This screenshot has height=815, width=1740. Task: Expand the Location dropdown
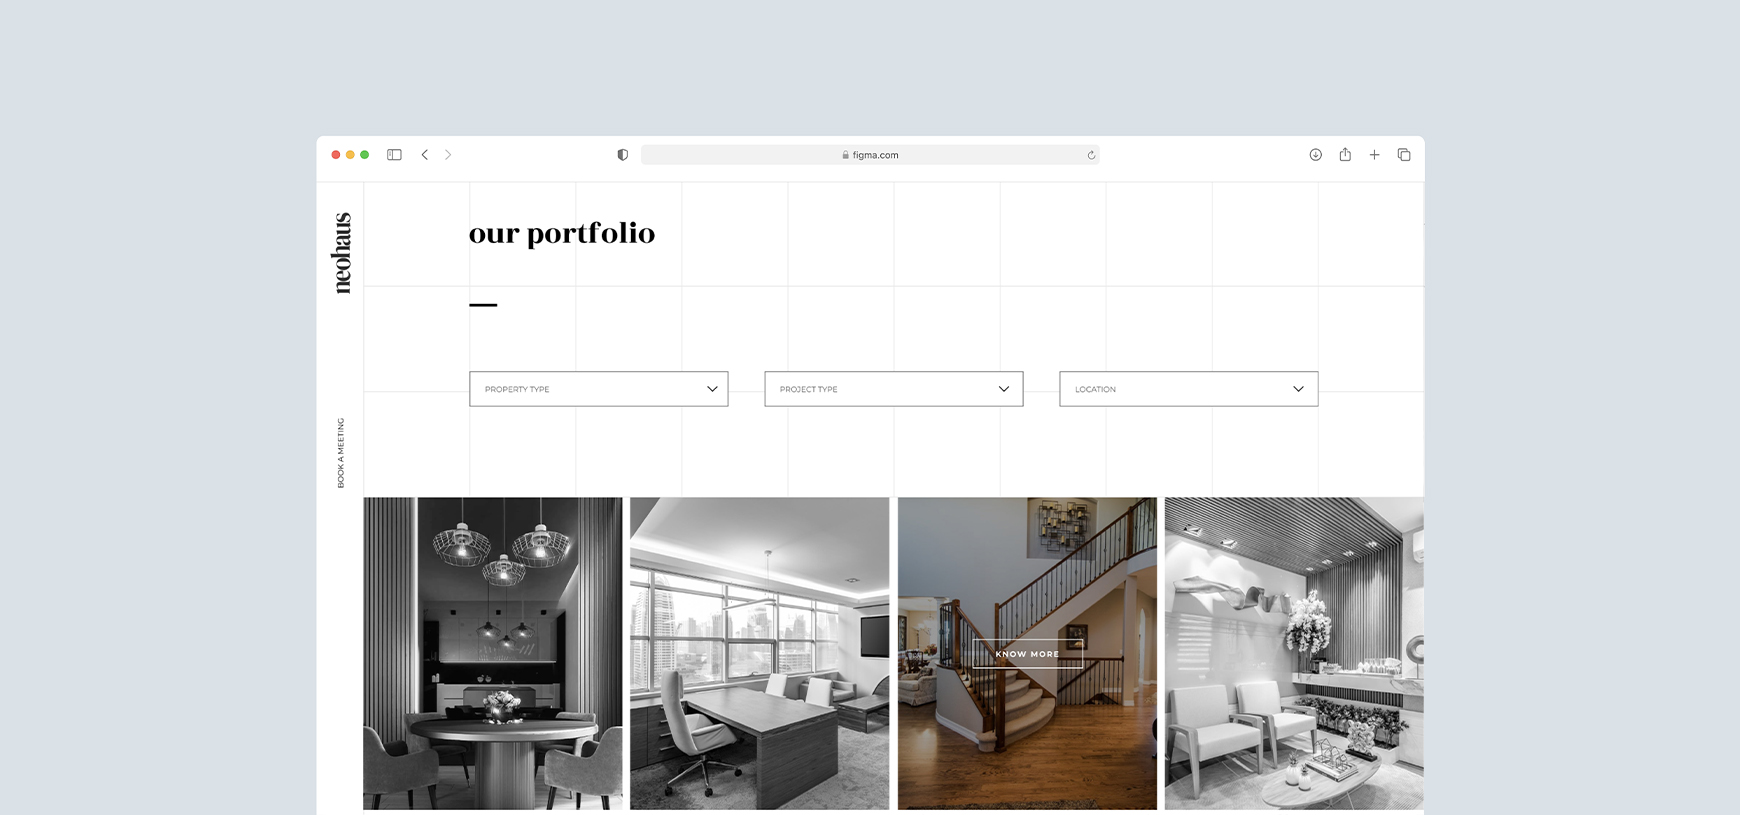tap(1189, 389)
